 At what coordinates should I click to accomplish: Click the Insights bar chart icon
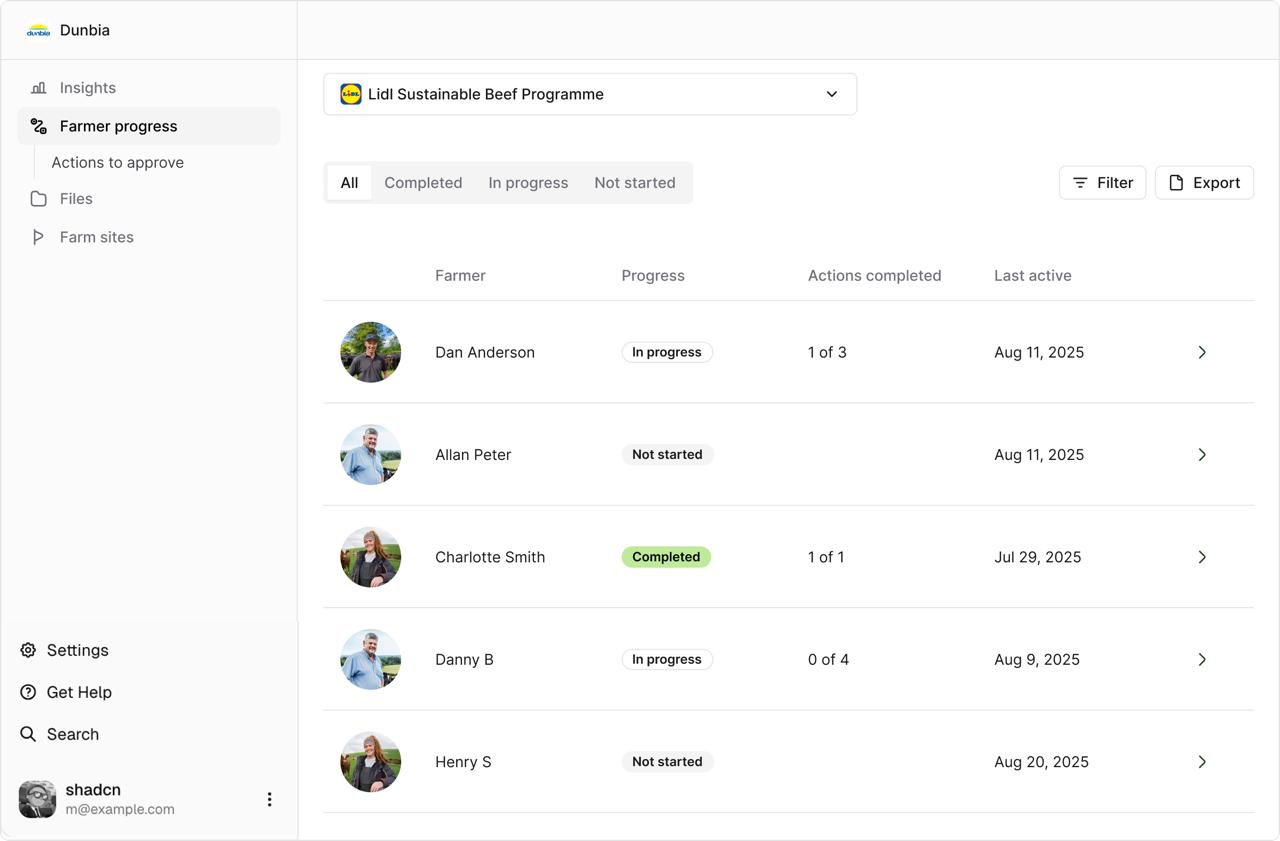(x=38, y=87)
